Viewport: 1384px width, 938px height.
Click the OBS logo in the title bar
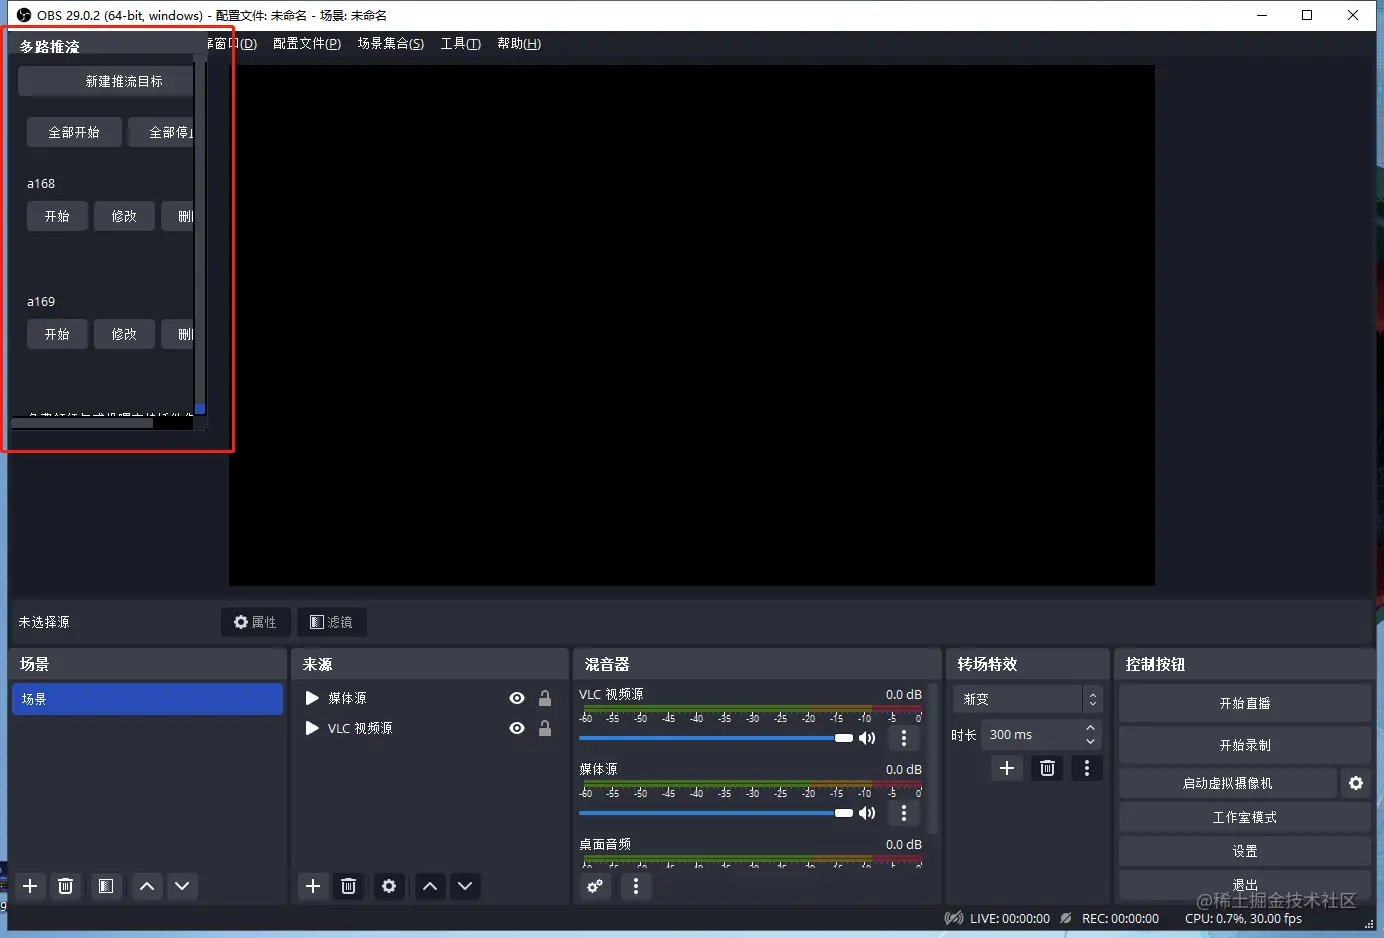pos(24,15)
